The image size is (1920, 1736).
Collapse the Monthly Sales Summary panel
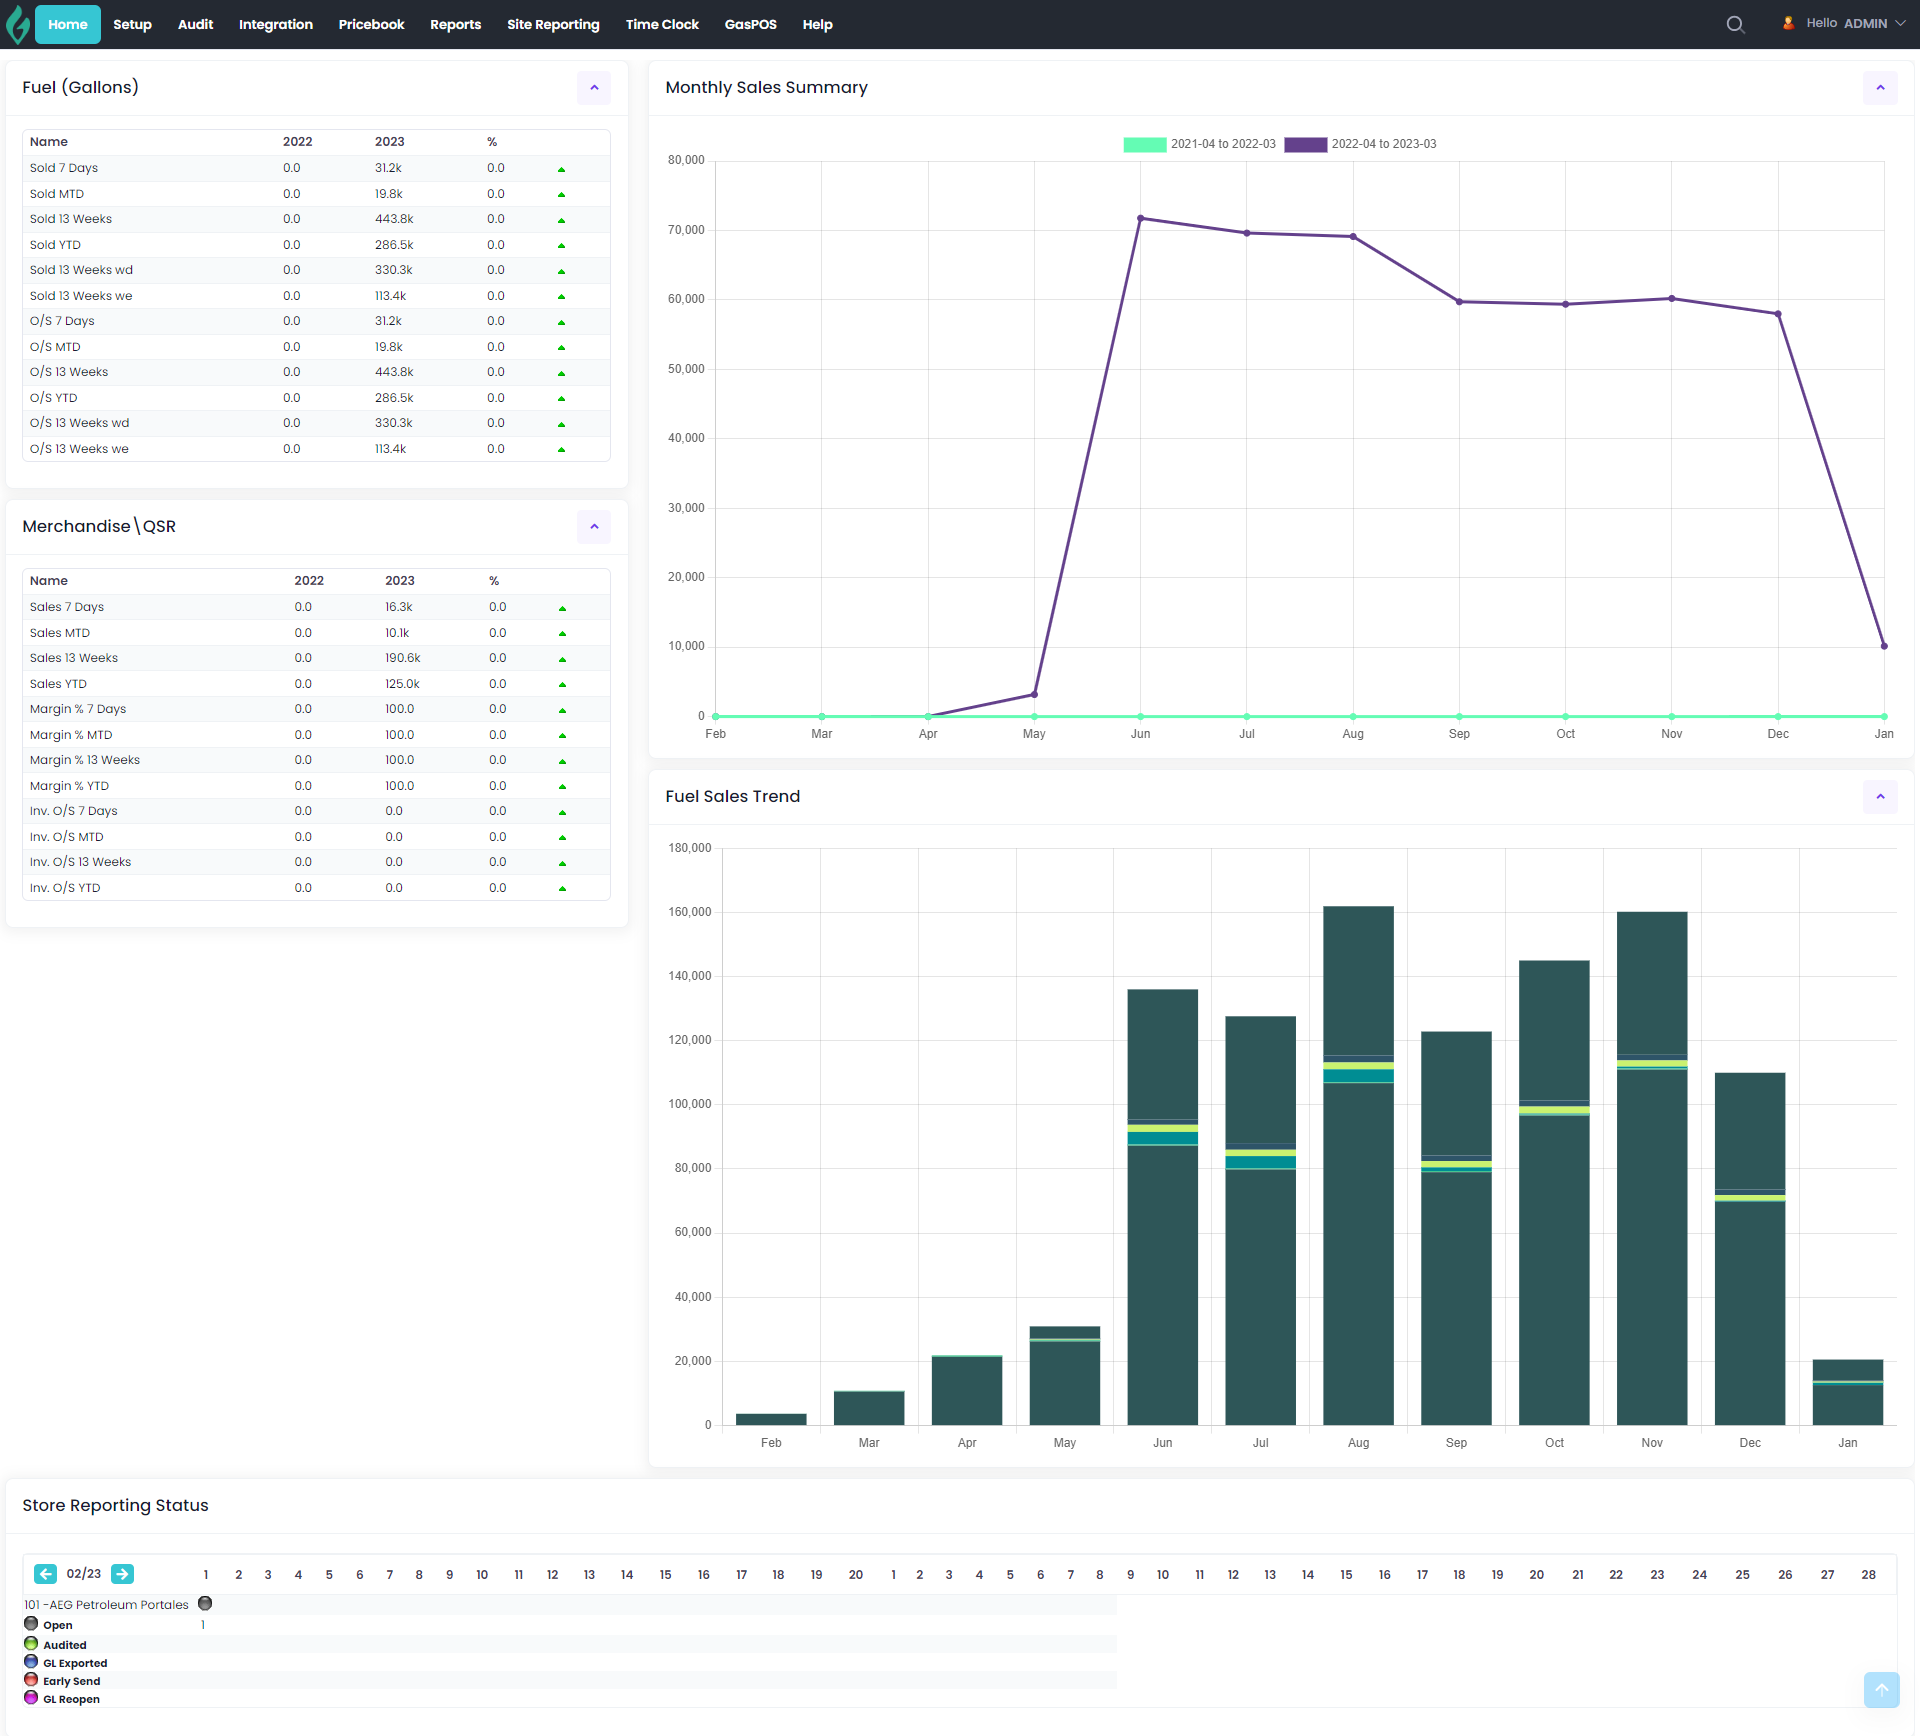point(1880,88)
